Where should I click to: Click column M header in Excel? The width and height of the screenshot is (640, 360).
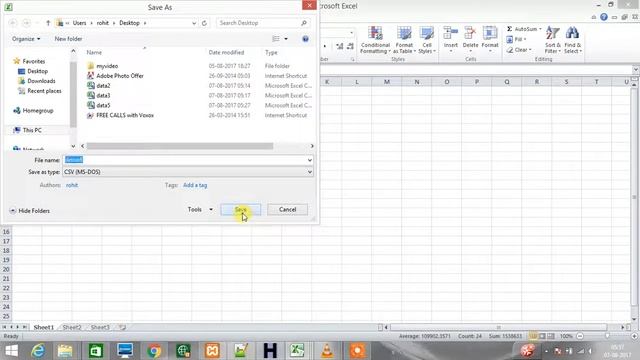pyautogui.click(x=387, y=82)
